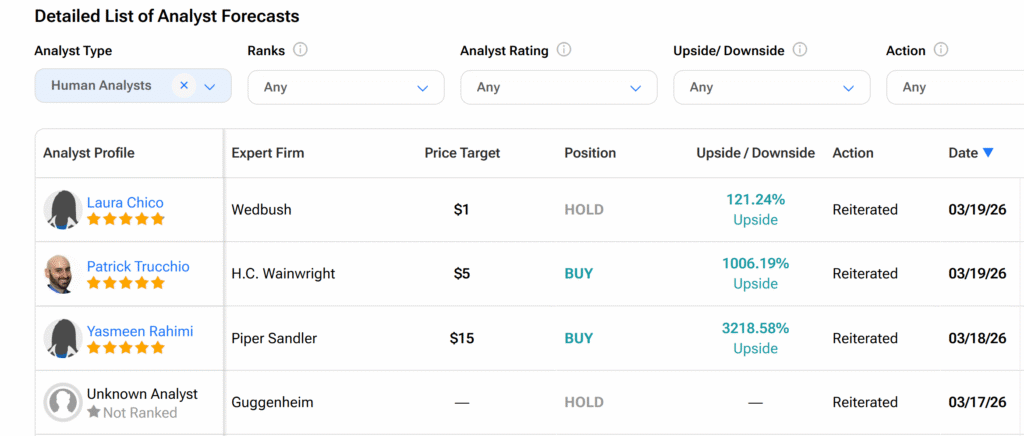
Task: Remove the Human Analysts filter tag
Action: pos(184,86)
